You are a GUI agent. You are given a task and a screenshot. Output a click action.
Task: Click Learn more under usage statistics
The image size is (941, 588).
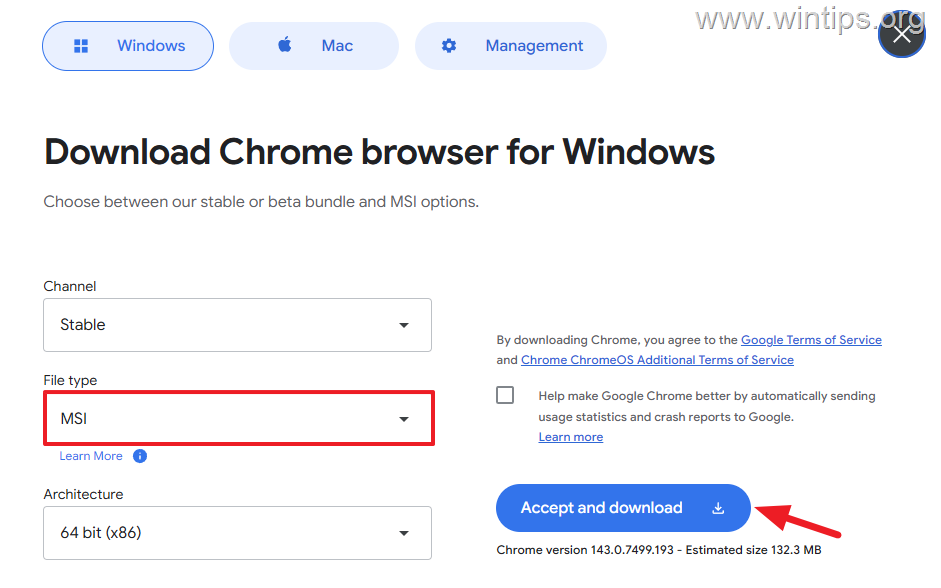[x=570, y=437]
